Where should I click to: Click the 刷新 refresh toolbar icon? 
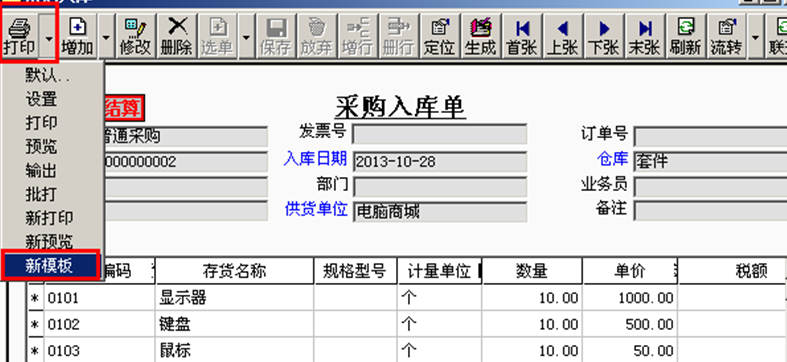tap(685, 36)
